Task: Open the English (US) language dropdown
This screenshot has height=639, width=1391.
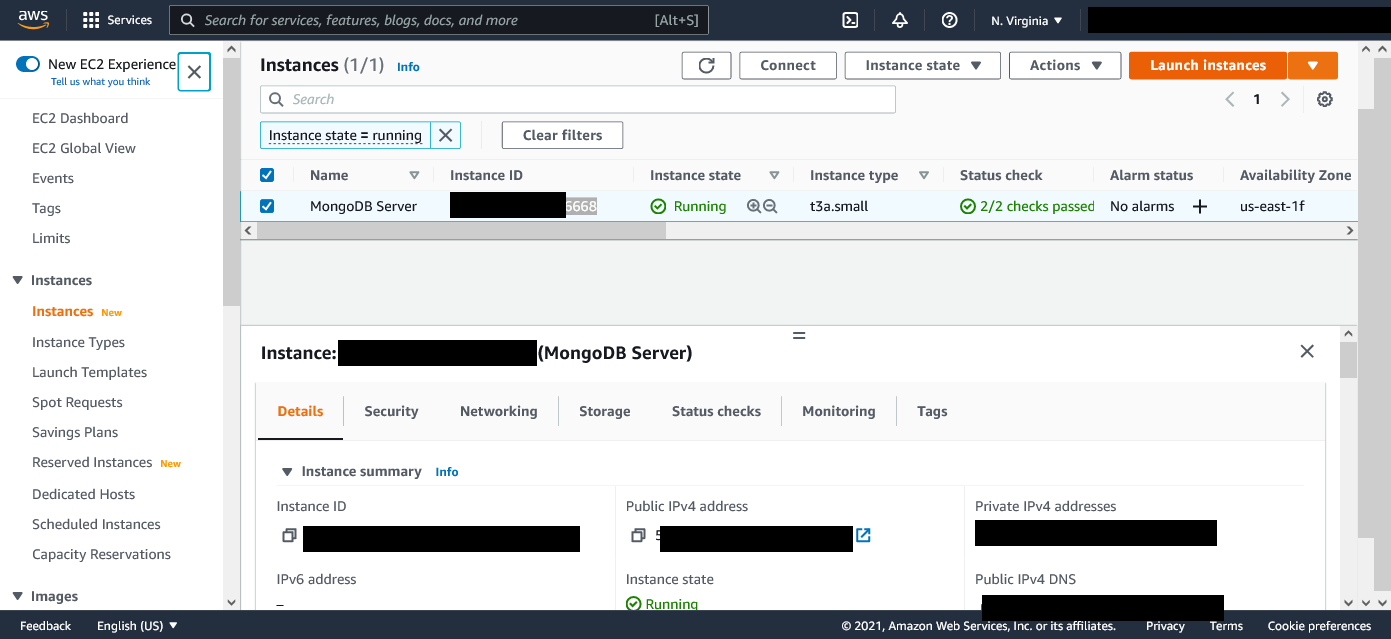Action: (x=137, y=626)
